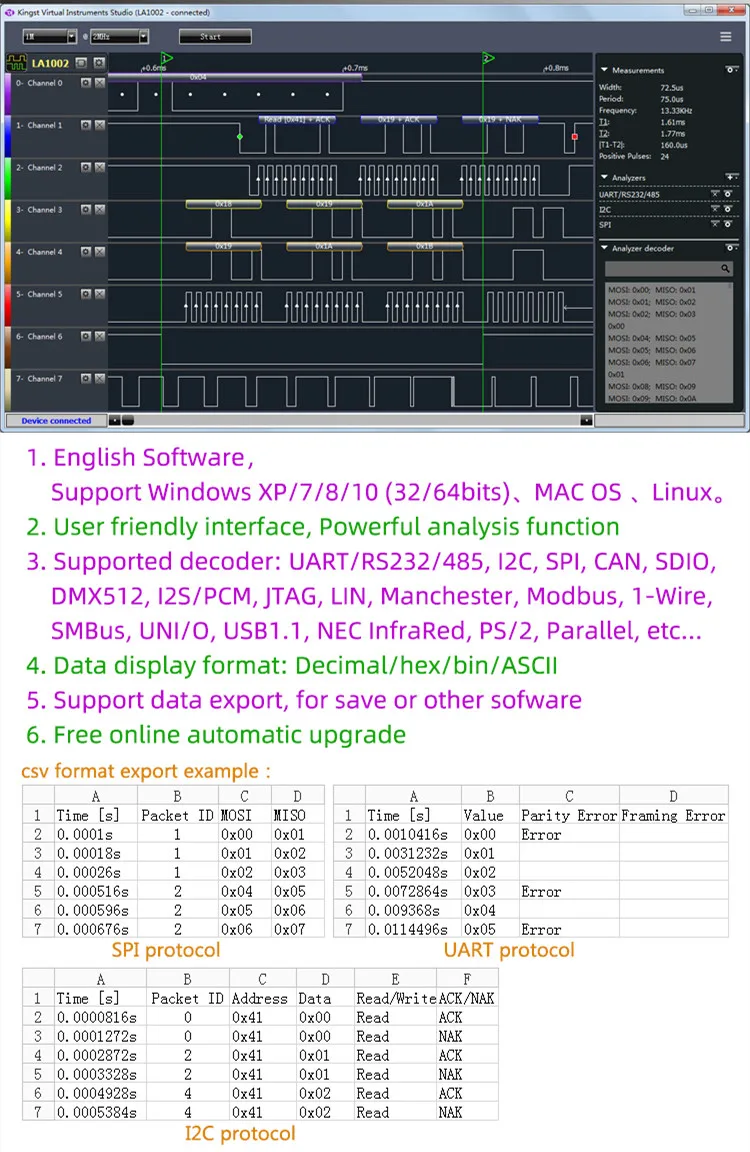Image resolution: width=750 pixels, height=1152 pixels.
Task: Remove Channel 1 with its X icon
Action: (x=99, y=125)
